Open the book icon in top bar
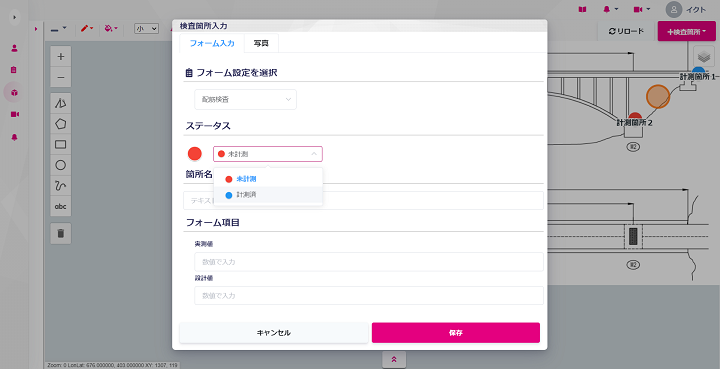 [582, 9]
